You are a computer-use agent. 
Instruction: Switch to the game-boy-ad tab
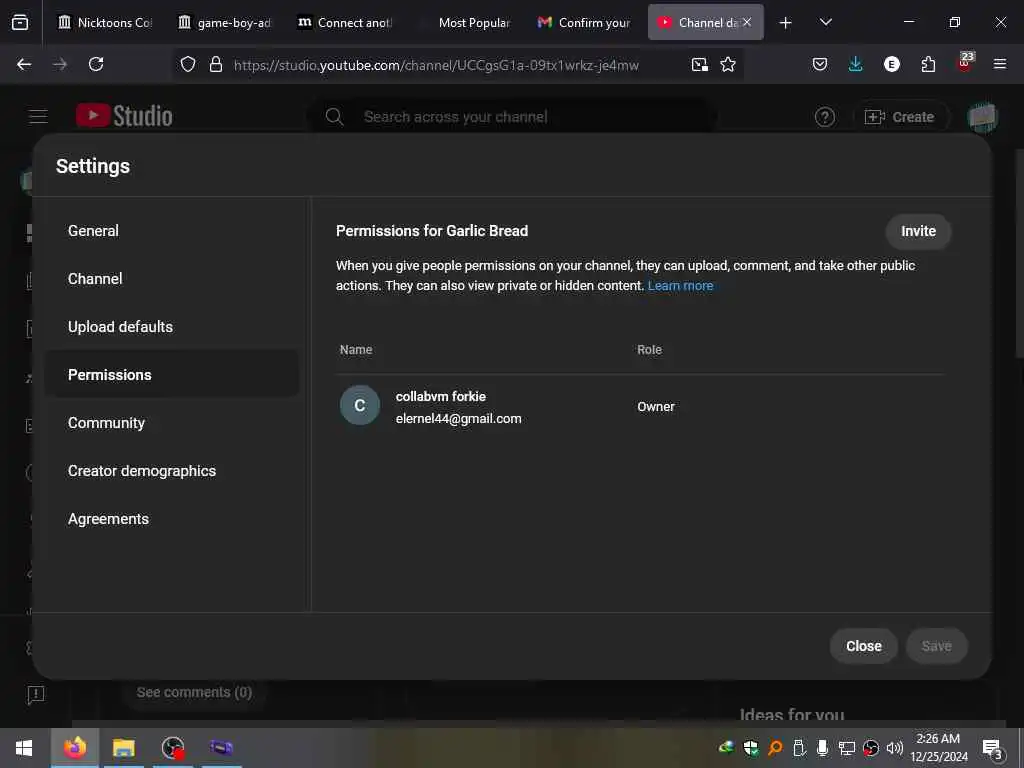224,22
